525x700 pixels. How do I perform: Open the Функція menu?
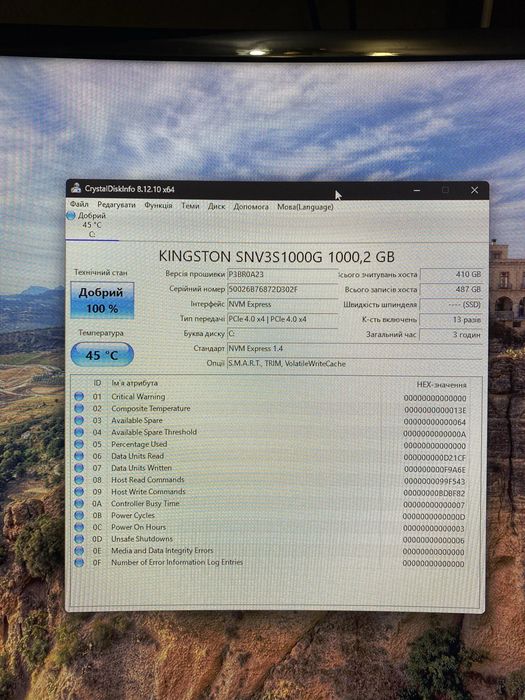coord(158,205)
